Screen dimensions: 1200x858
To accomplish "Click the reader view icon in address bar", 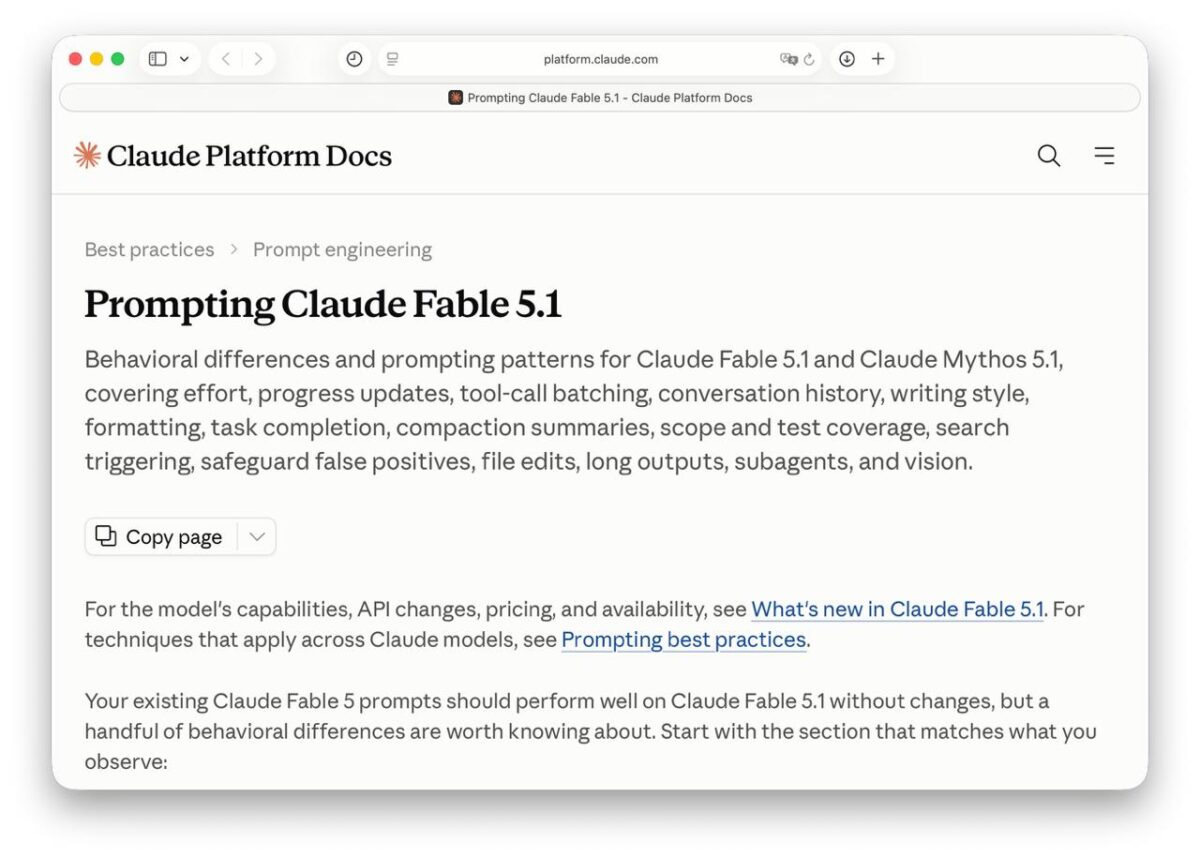I will [392, 59].
